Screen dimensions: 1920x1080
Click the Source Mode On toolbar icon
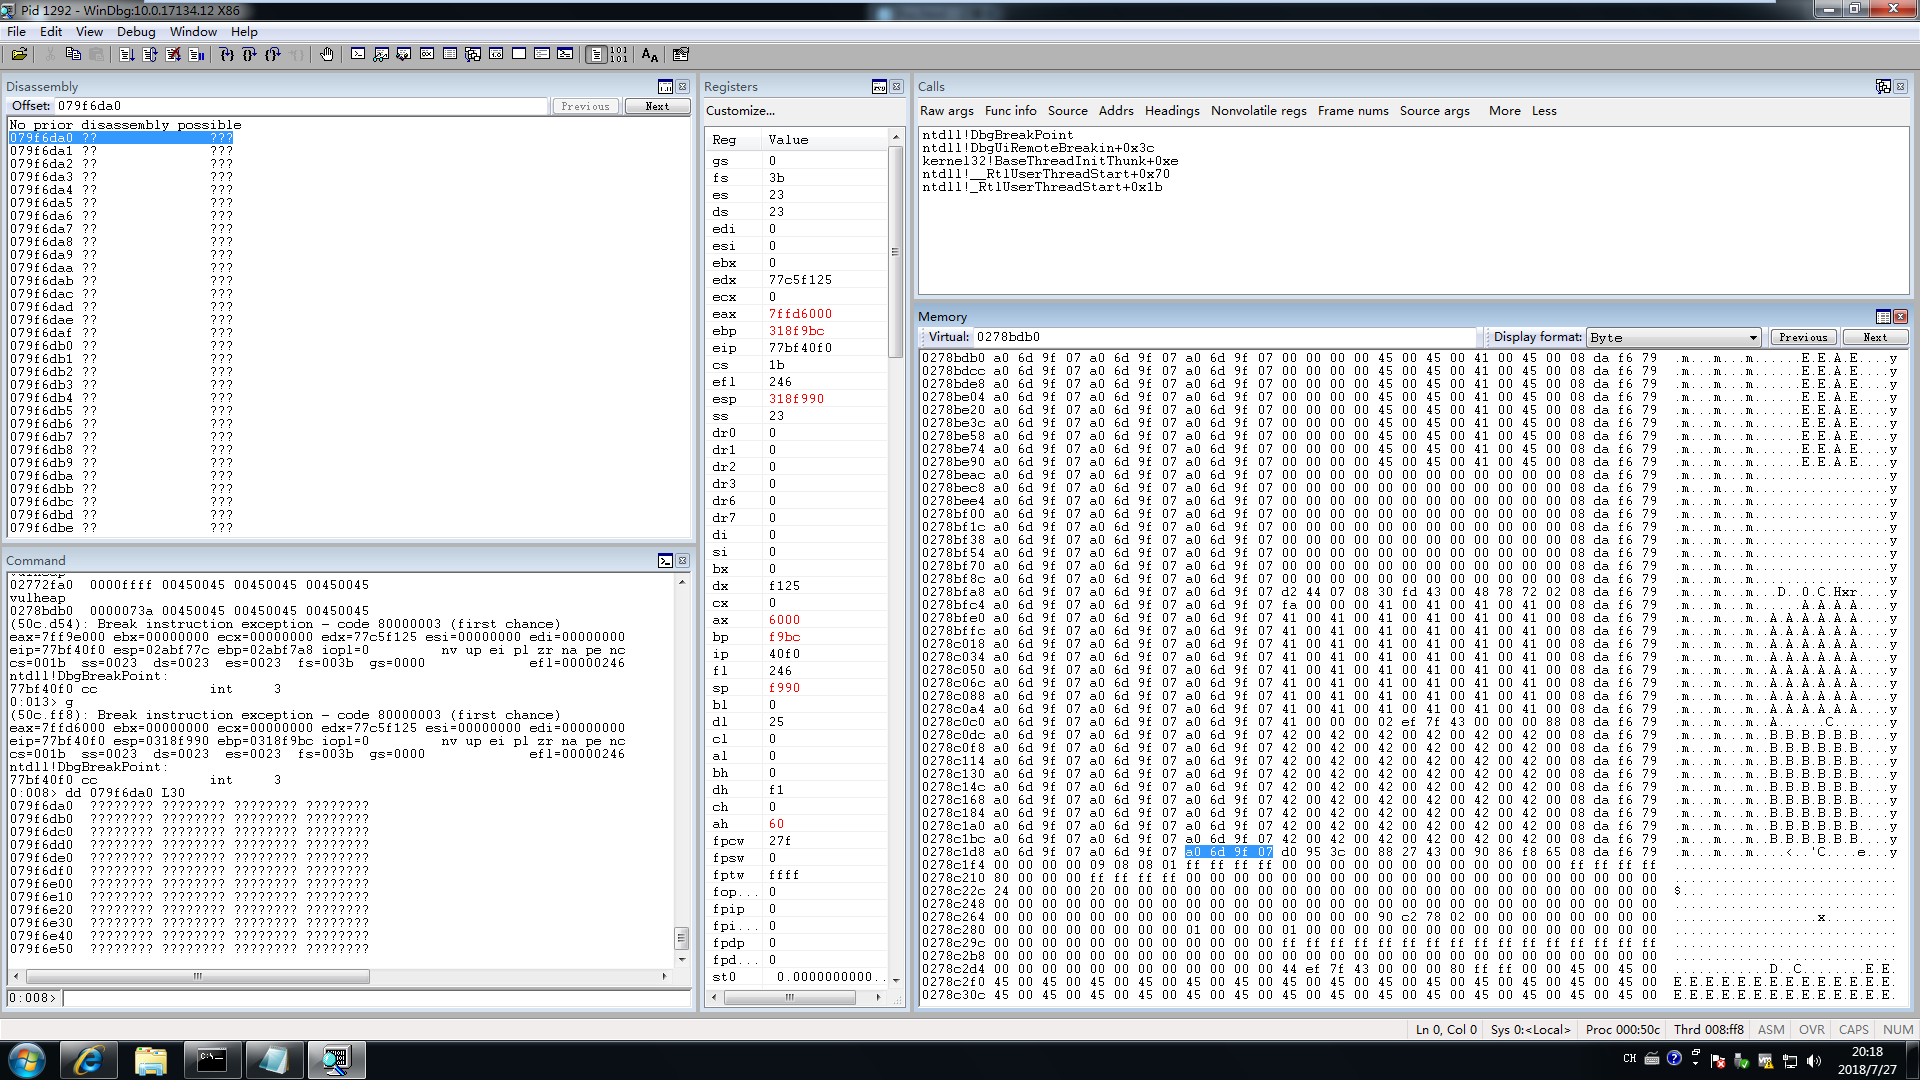click(596, 54)
